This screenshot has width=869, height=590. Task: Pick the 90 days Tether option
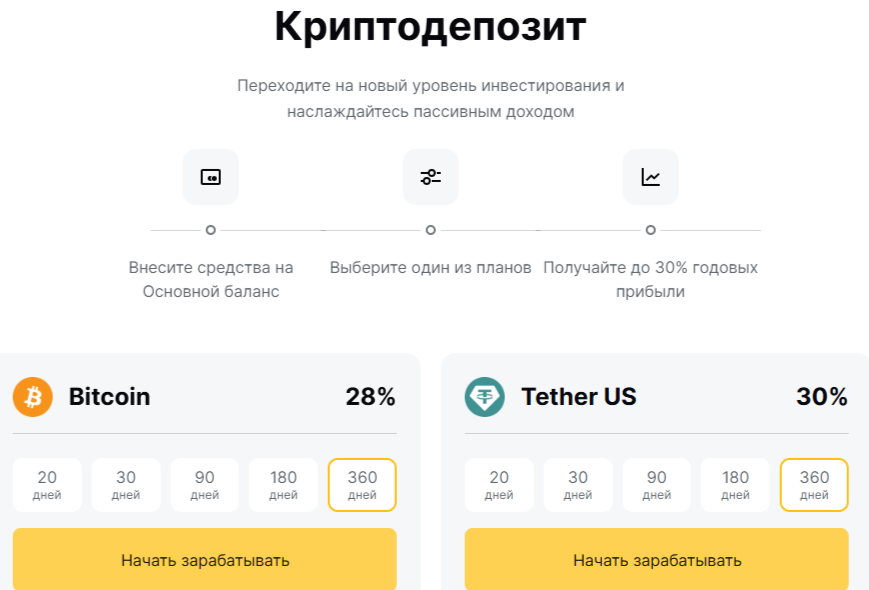click(657, 485)
